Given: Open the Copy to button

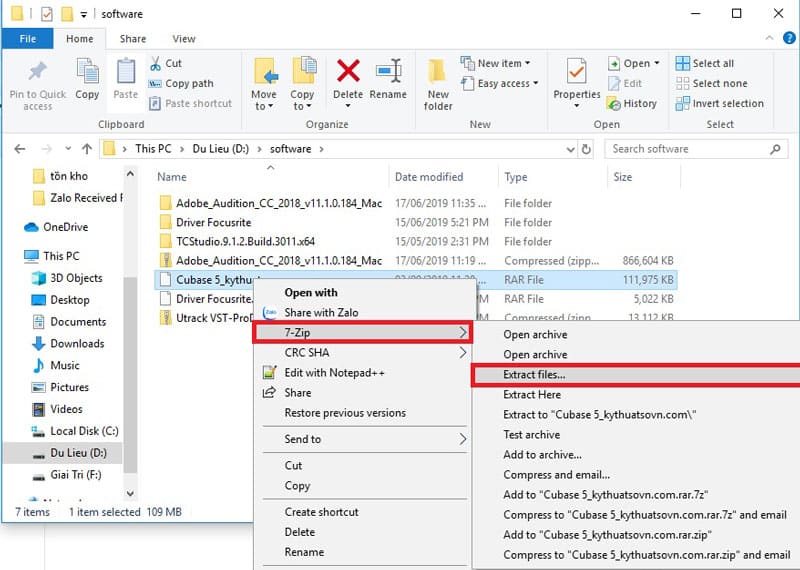Looking at the screenshot, I should 303,84.
